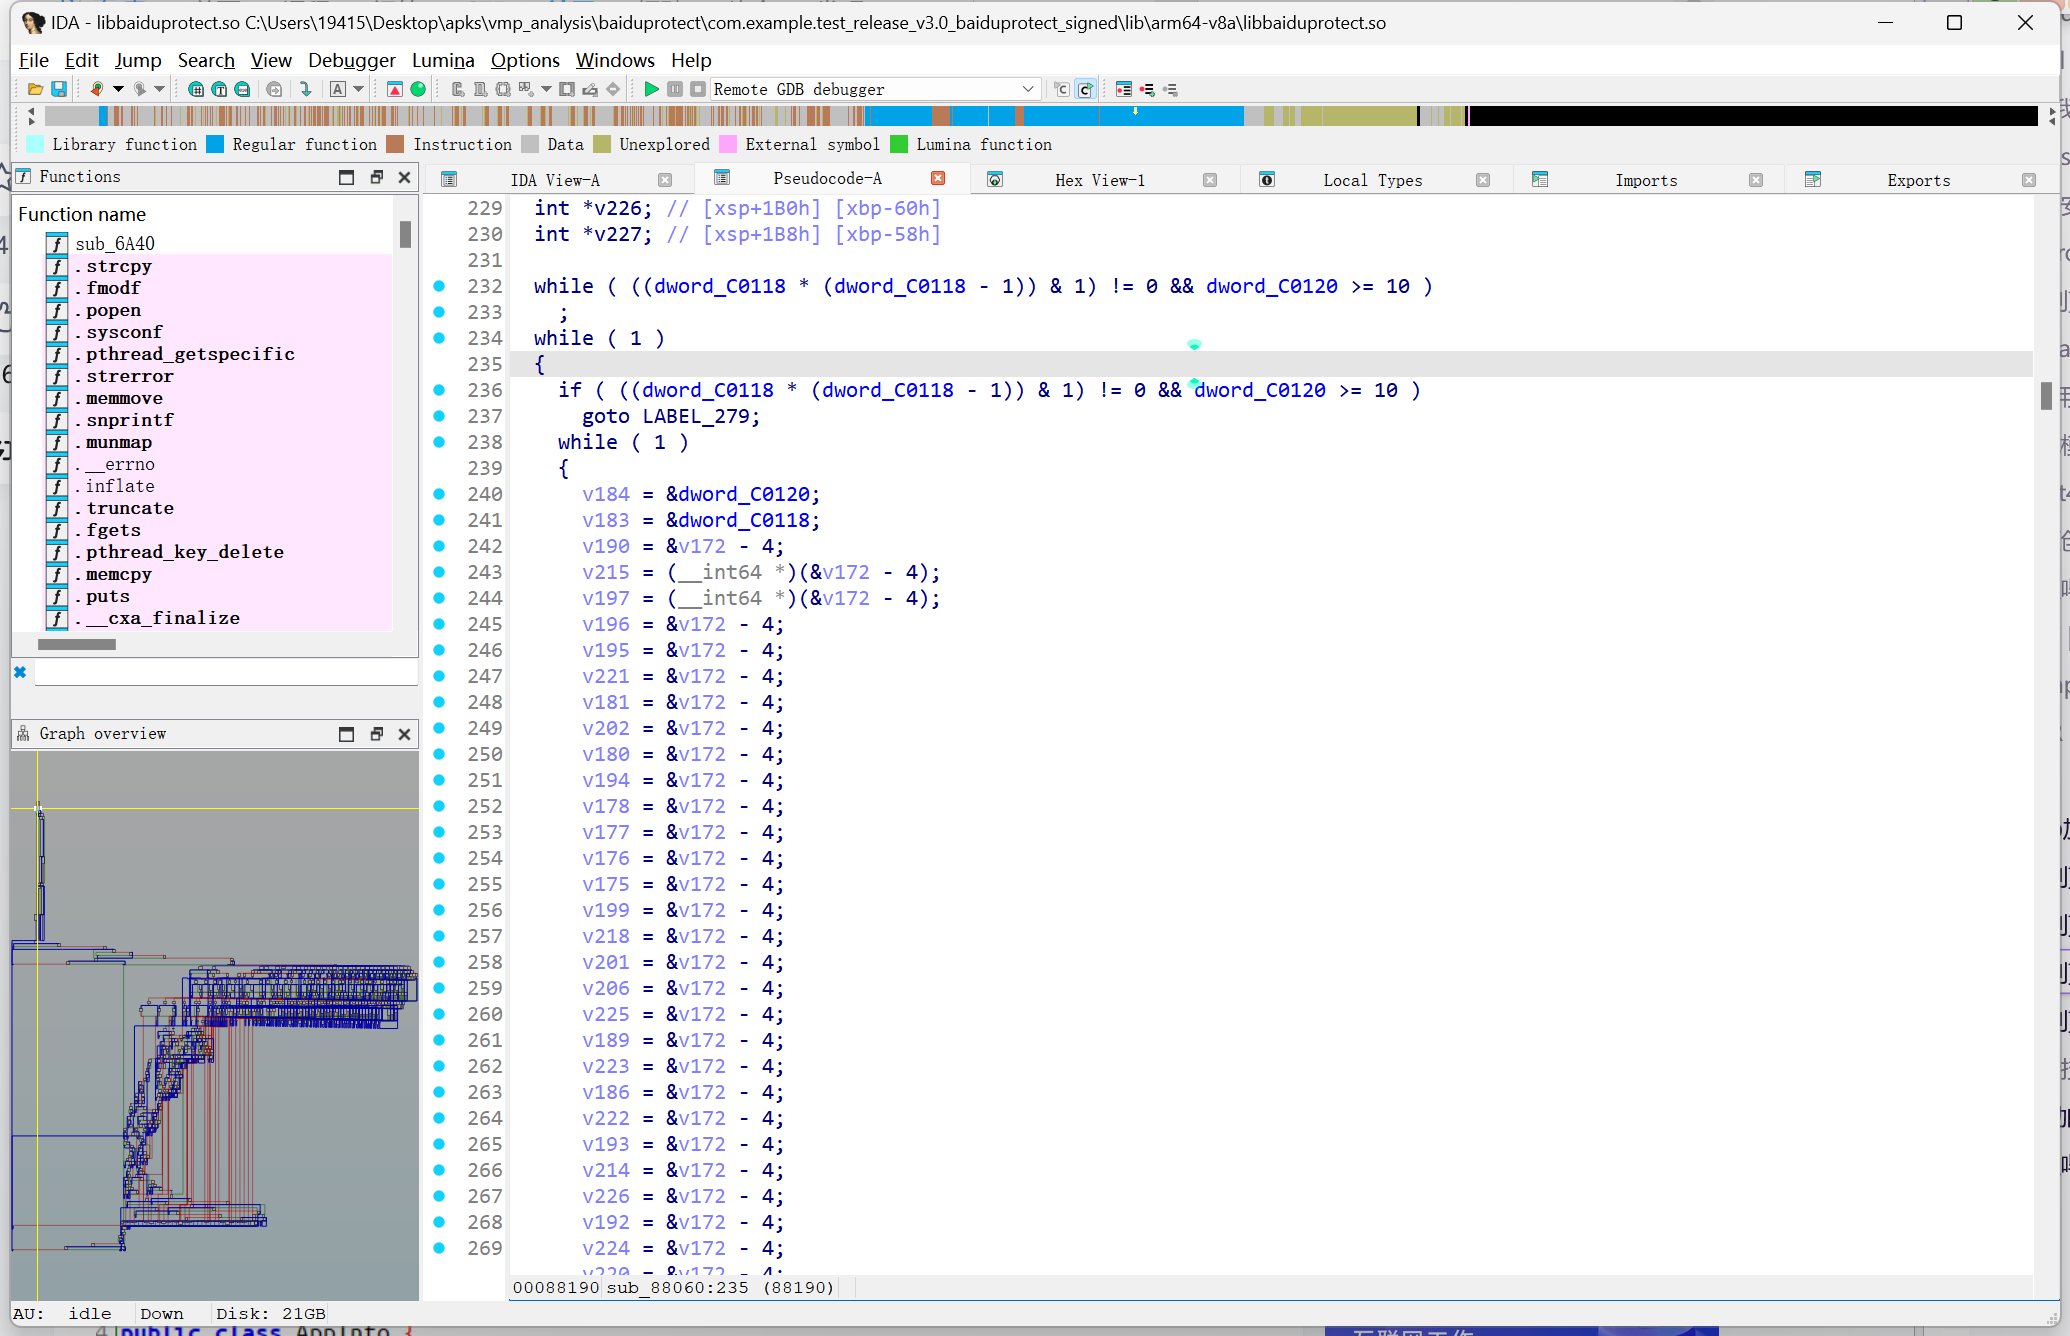Open the Remote GDB debugger dropdown

[x=1028, y=90]
